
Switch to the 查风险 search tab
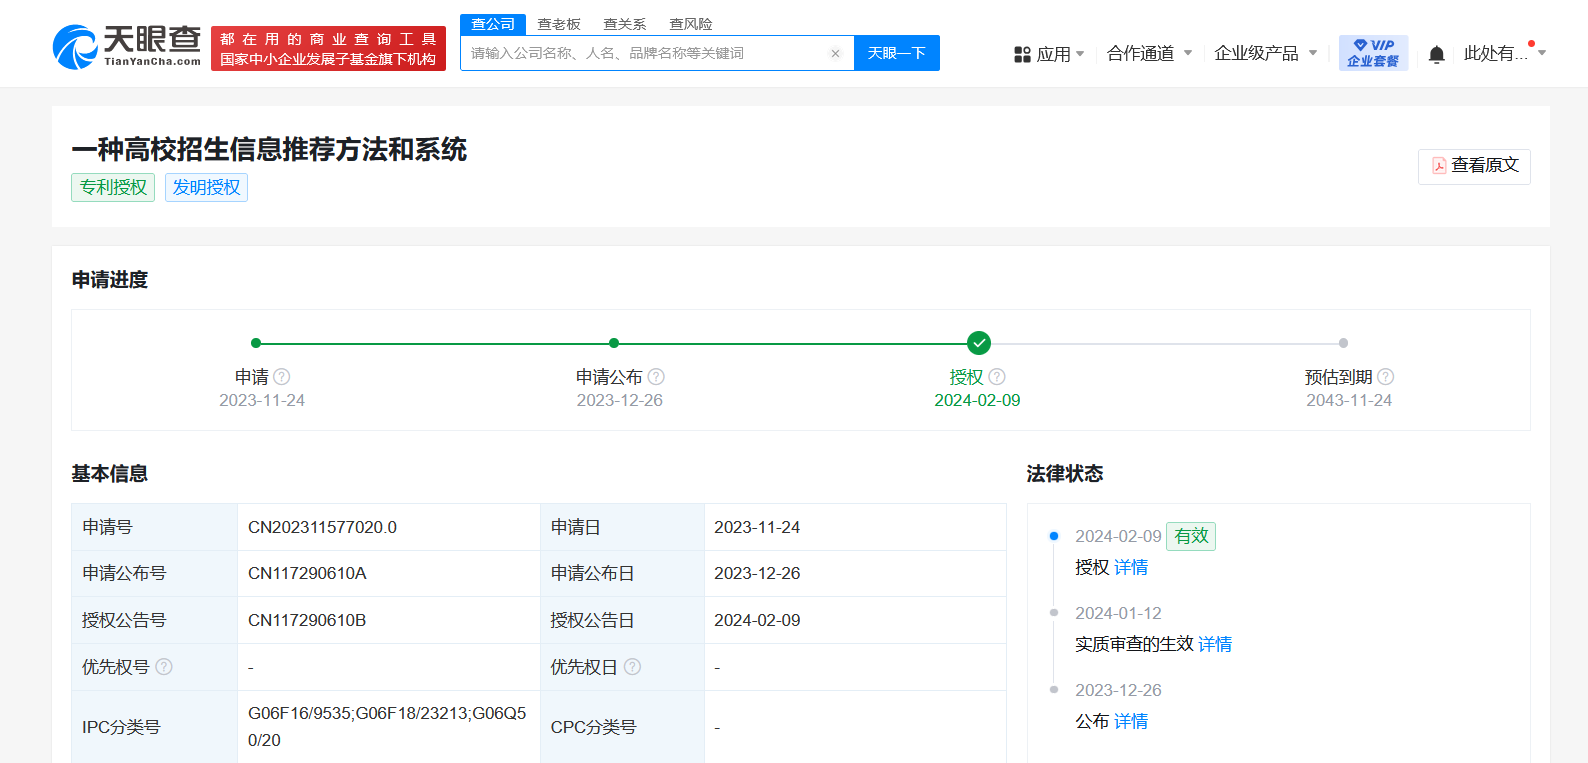pos(691,24)
